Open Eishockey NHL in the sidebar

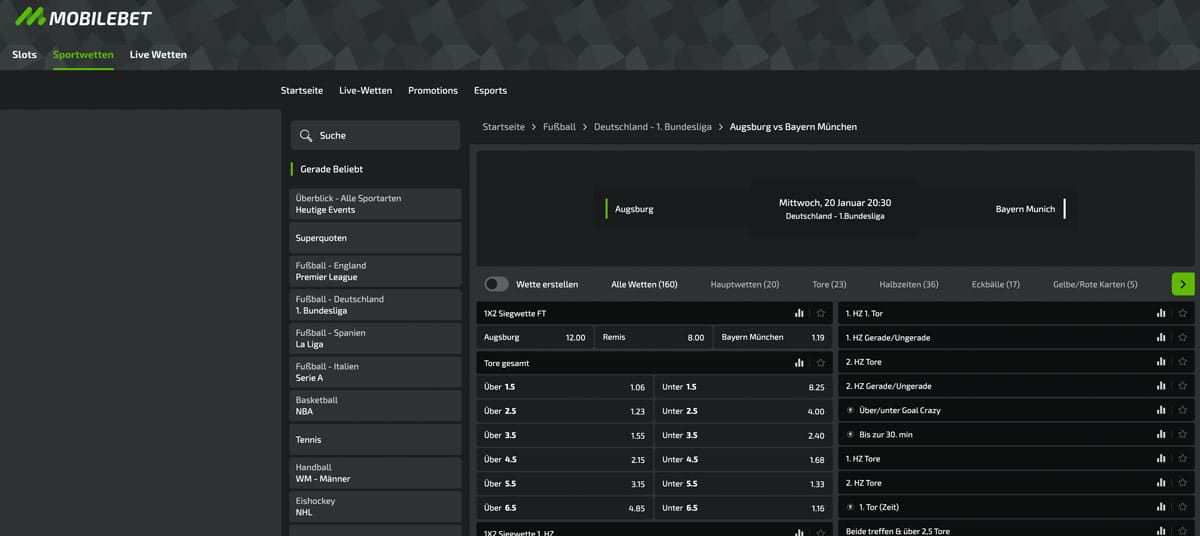click(375, 506)
